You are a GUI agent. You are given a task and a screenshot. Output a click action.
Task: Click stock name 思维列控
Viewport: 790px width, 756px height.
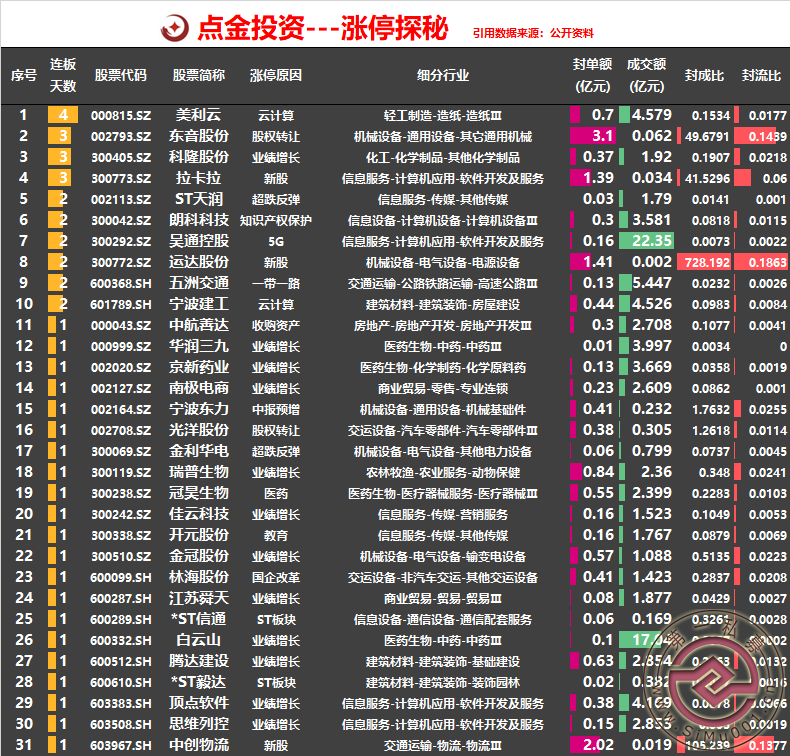point(199,724)
